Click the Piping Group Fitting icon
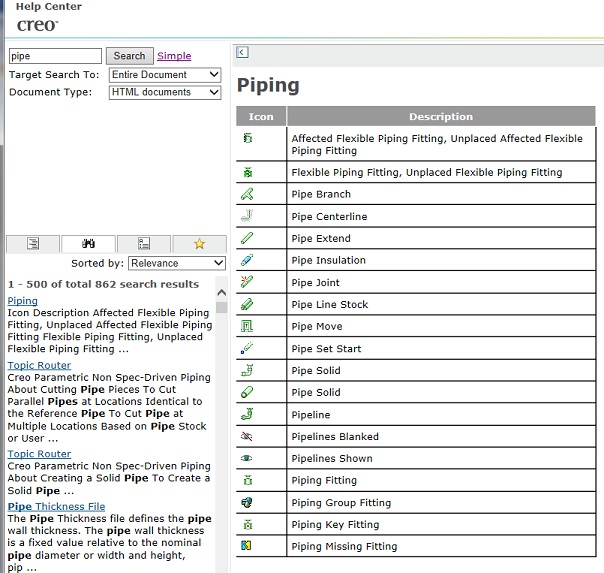This screenshot has width=604, height=573. [x=247, y=503]
